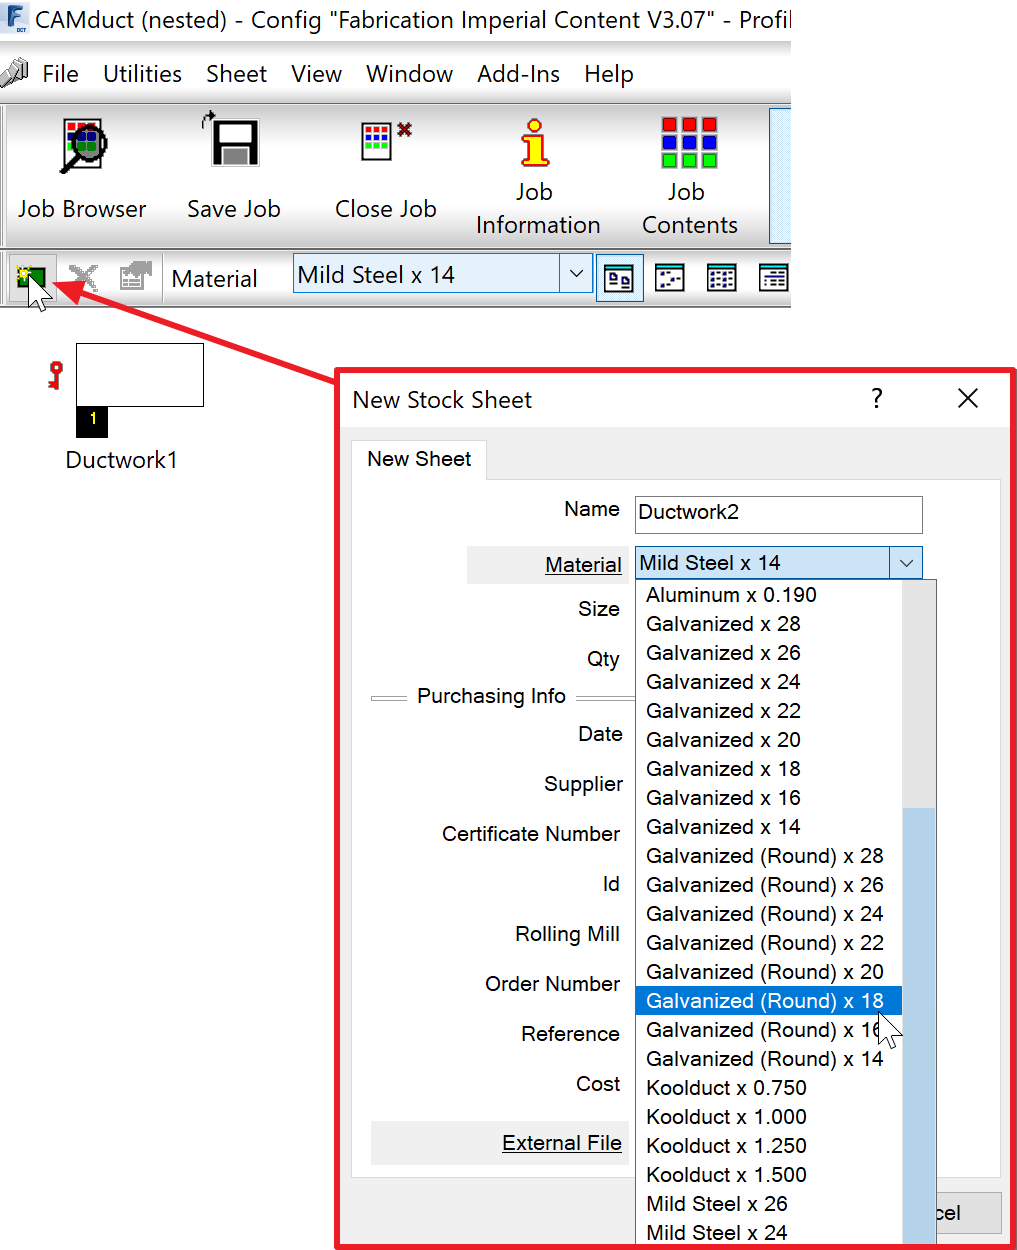Choose Mild Steel x 26

pyautogui.click(x=769, y=1204)
